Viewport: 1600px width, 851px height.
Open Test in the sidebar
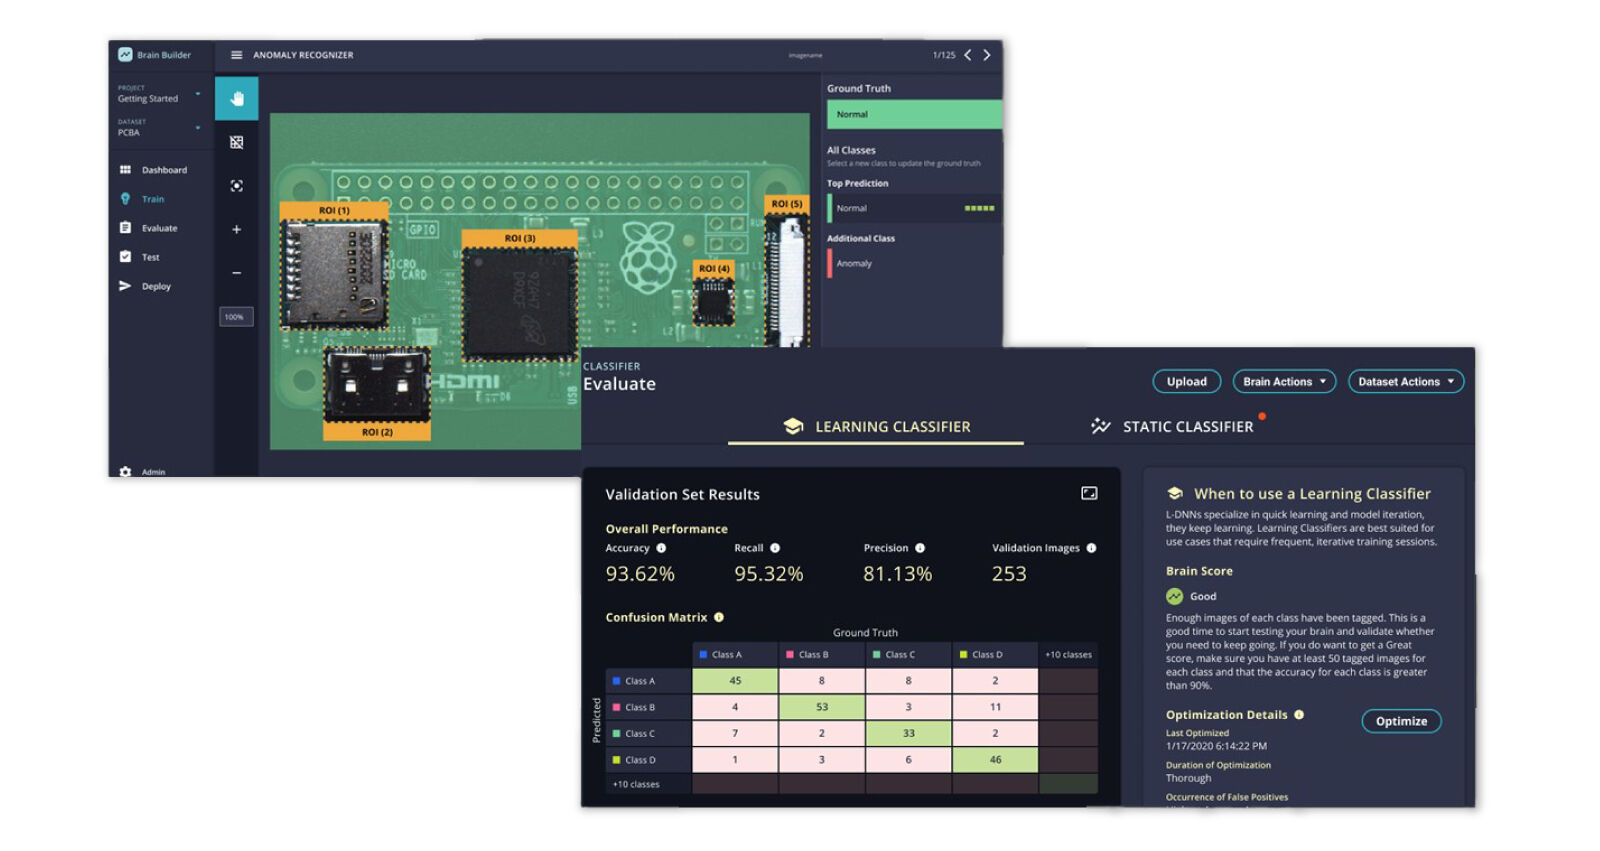(x=140, y=257)
